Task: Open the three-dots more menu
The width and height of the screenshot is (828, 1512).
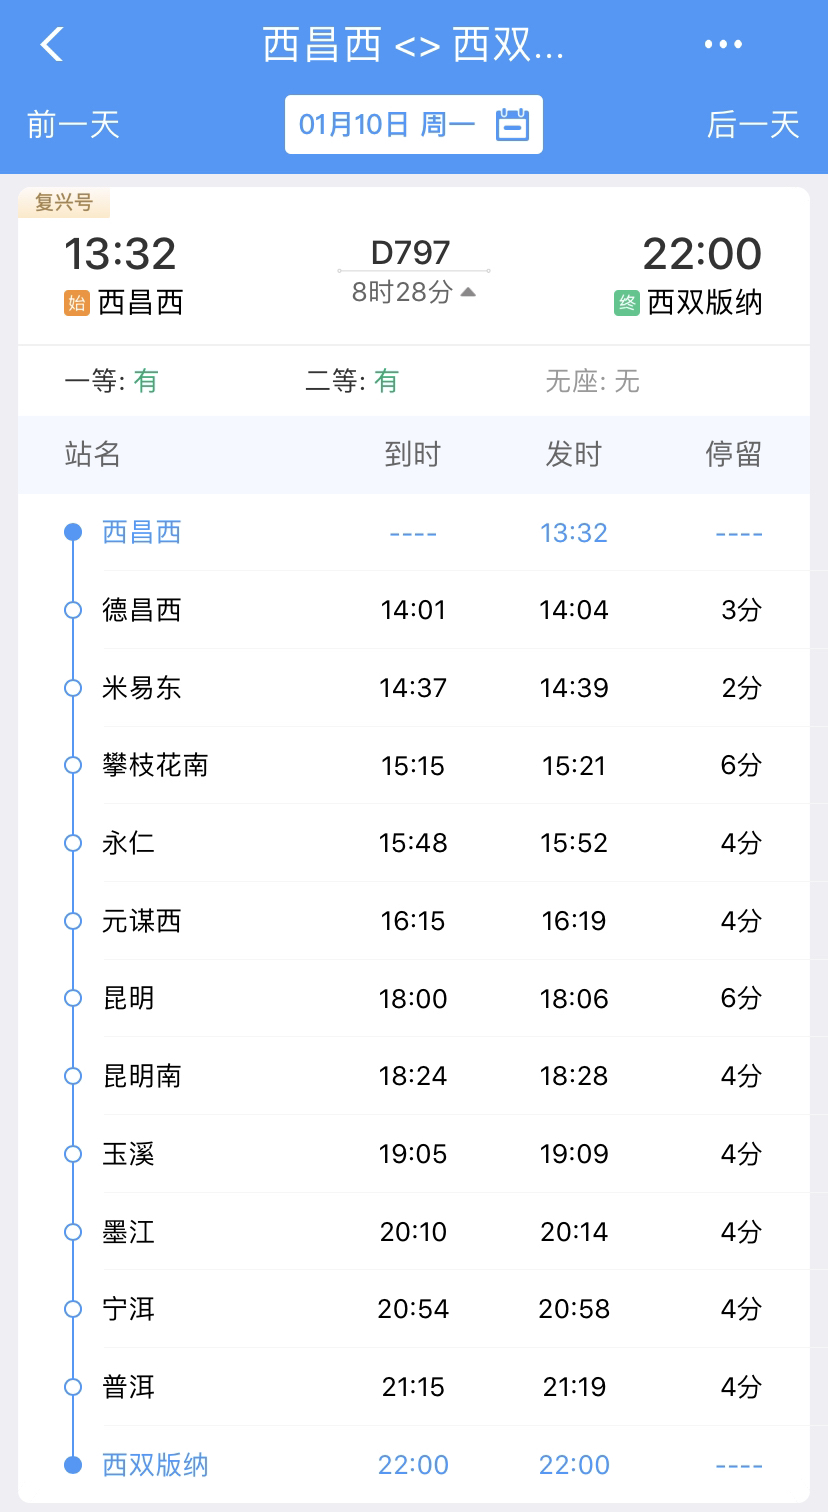Action: [723, 45]
